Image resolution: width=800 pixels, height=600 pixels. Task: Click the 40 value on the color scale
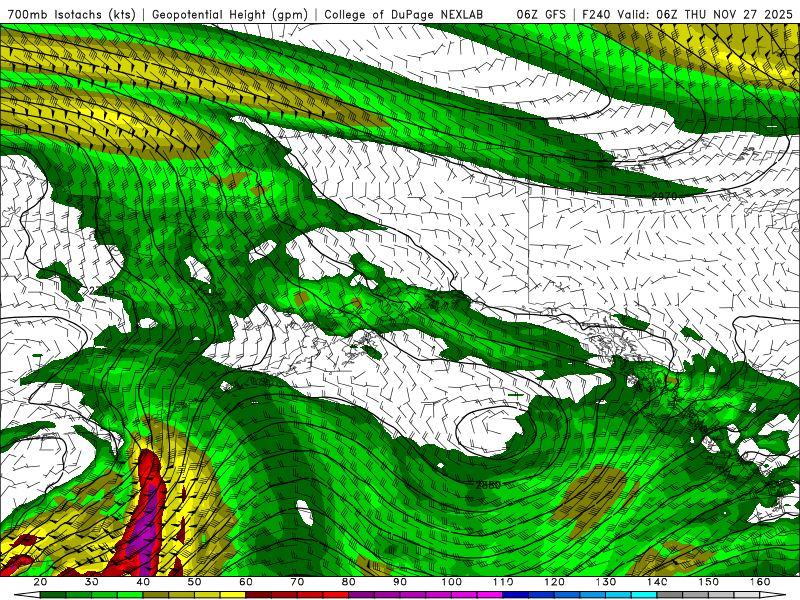pos(143,582)
